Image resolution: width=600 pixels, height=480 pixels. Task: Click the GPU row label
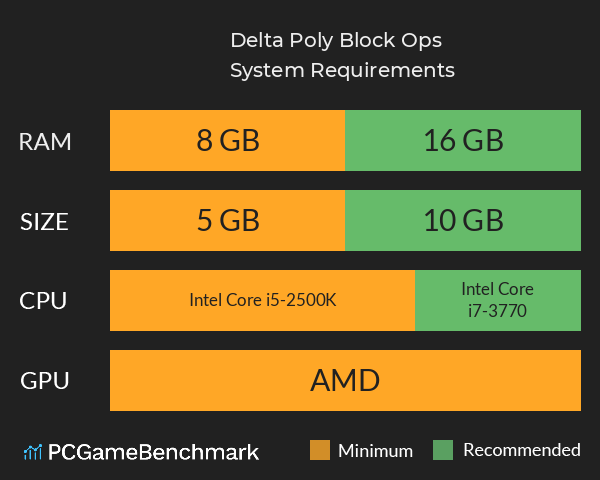click(45, 381)
